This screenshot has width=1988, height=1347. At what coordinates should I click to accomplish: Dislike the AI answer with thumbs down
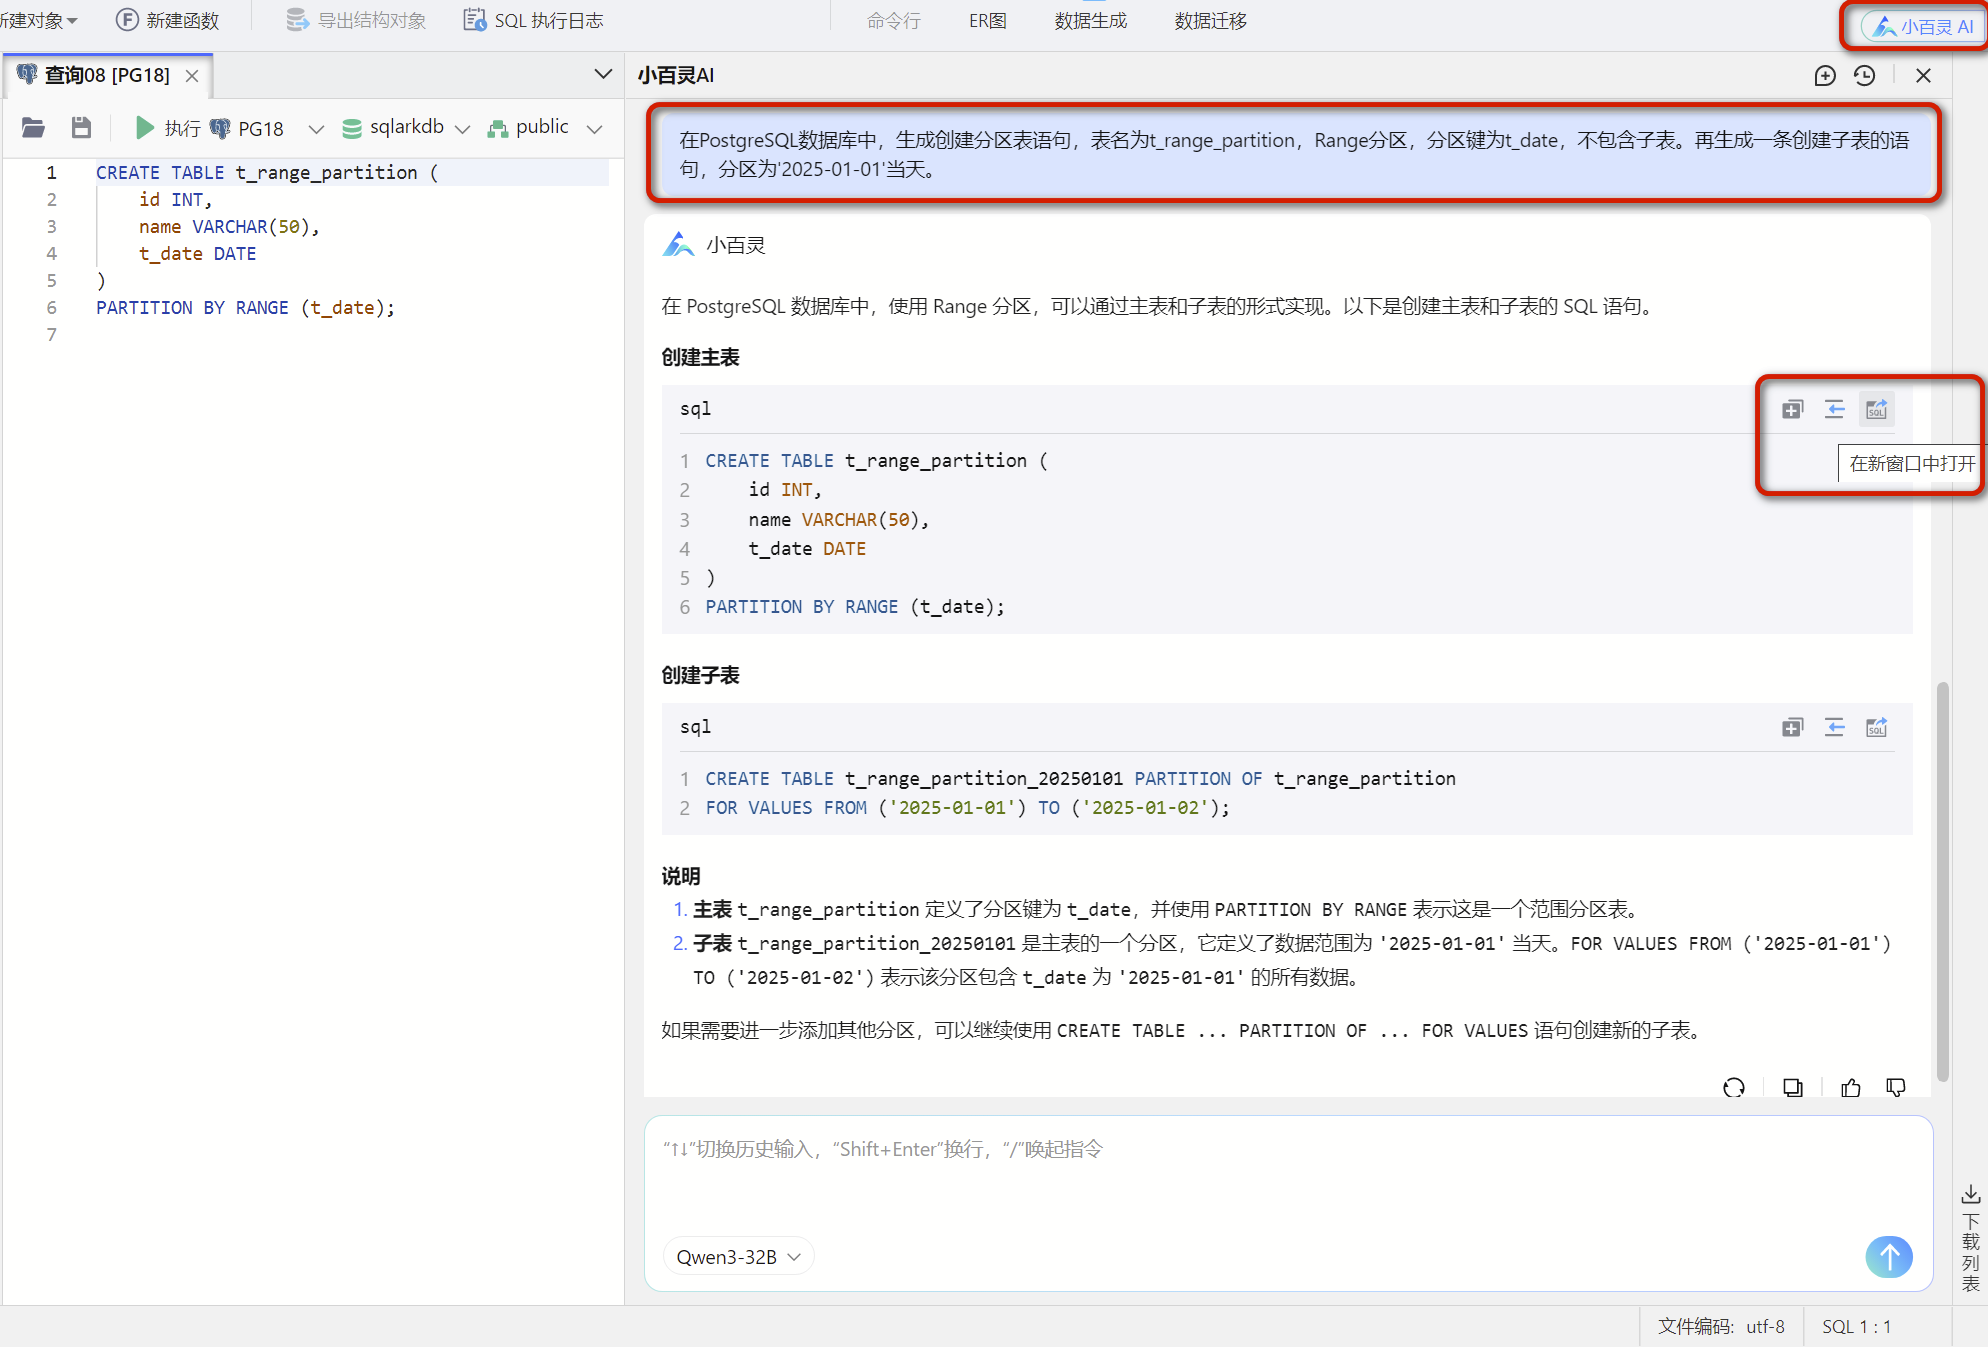(1895, 1088)
